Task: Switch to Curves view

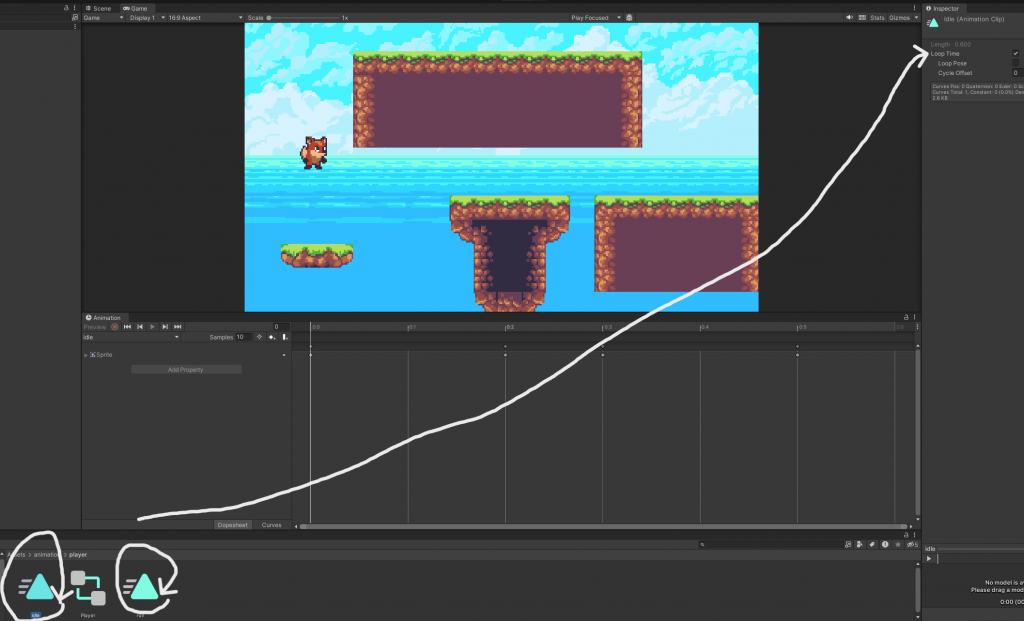Action: [272, 525]
